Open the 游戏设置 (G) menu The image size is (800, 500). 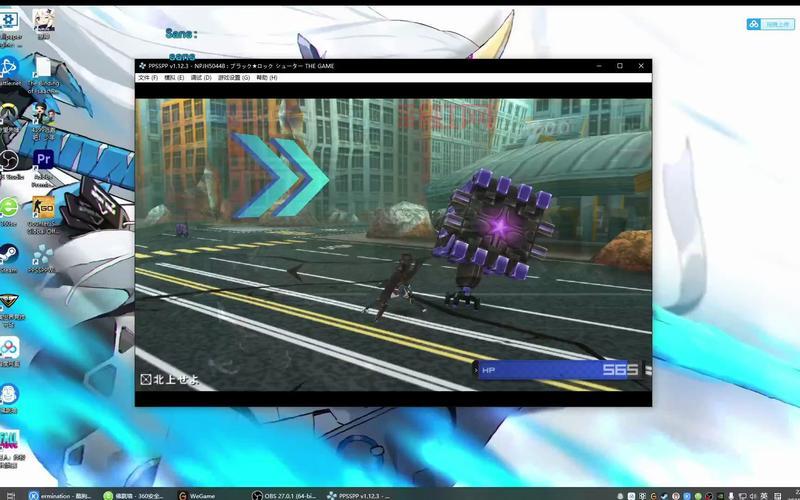(234, 78)
